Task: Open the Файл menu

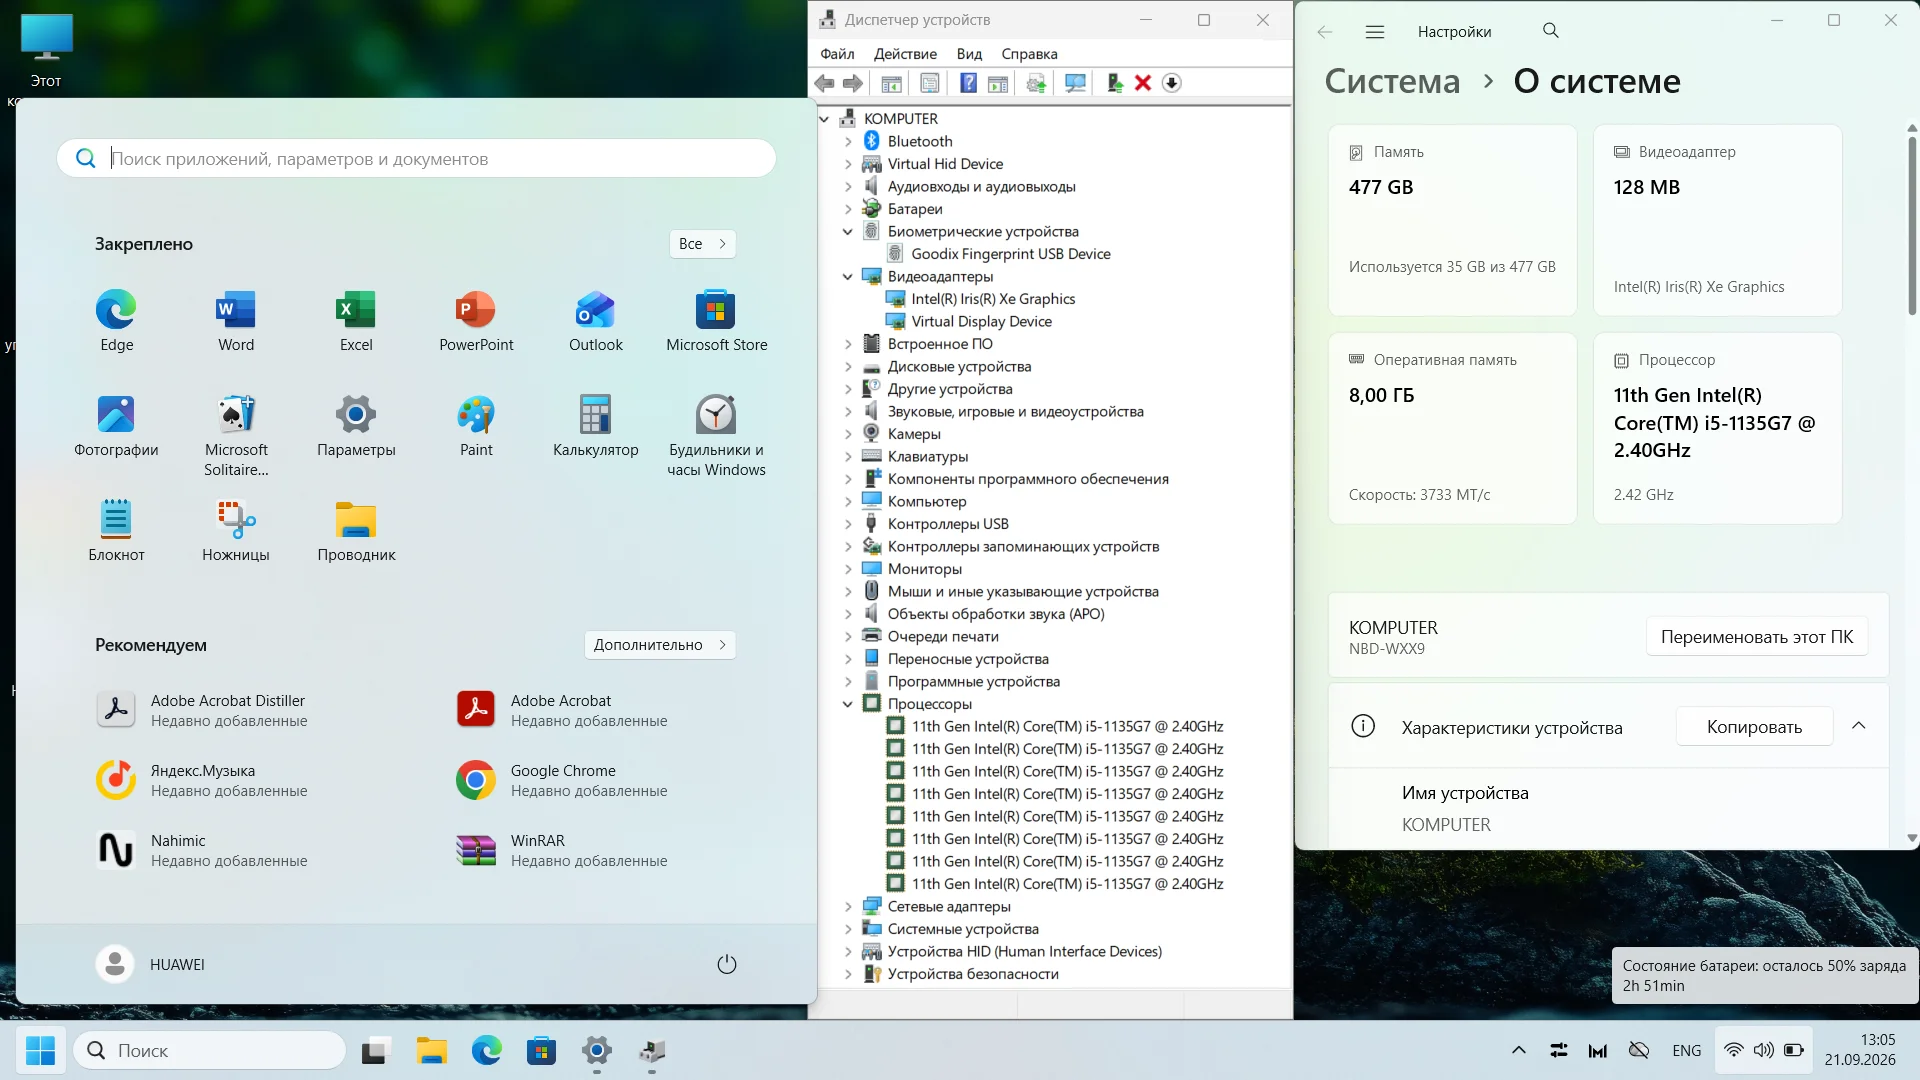Action: [837, 54]
